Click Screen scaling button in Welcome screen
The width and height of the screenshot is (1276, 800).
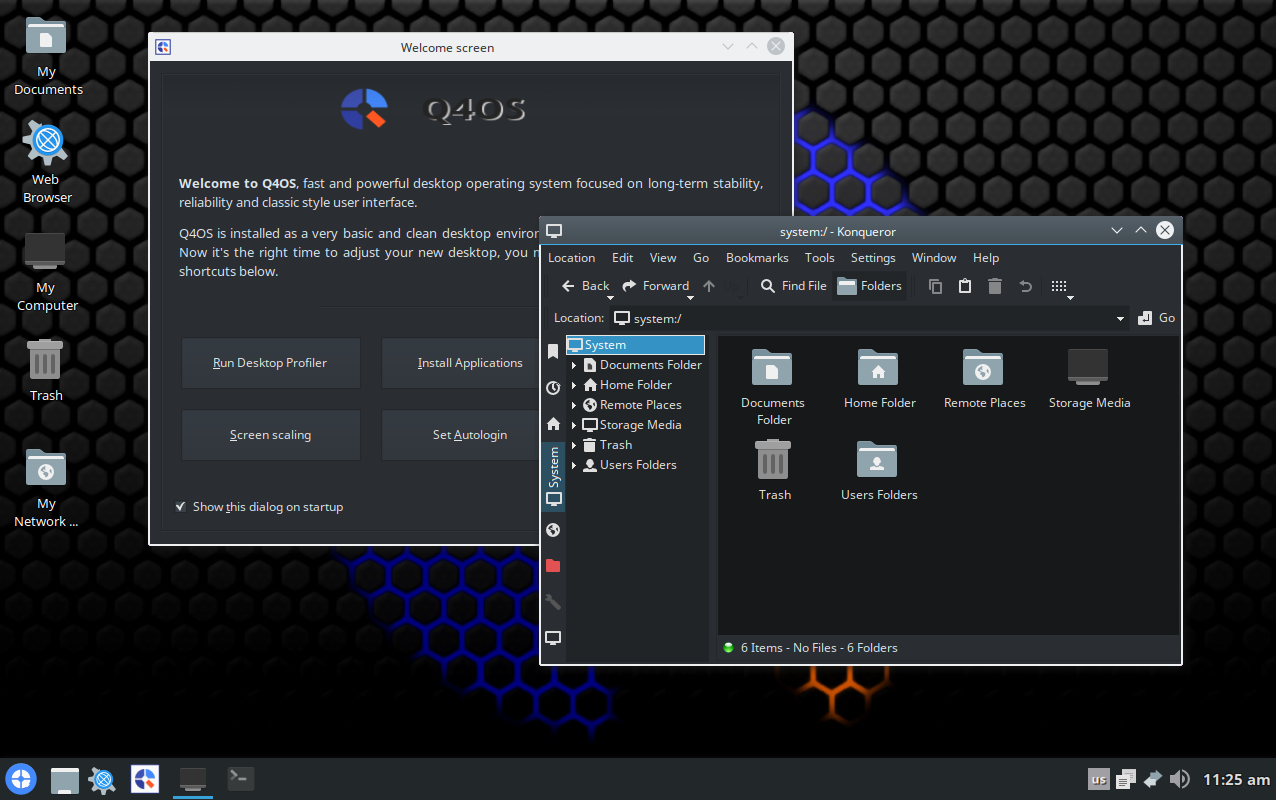click(x=270, y=435)
